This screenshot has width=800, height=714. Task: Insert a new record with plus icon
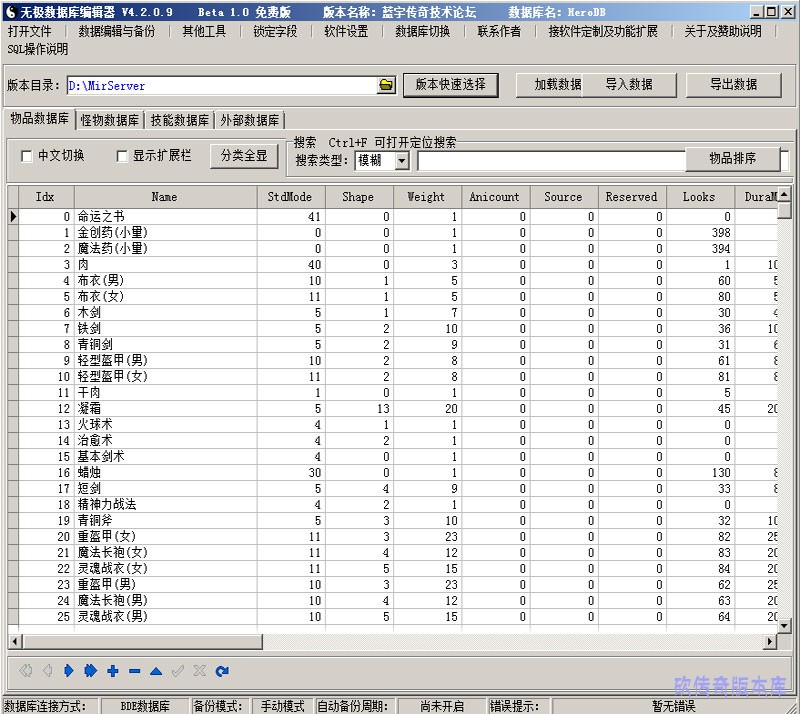tap(112, 671)
